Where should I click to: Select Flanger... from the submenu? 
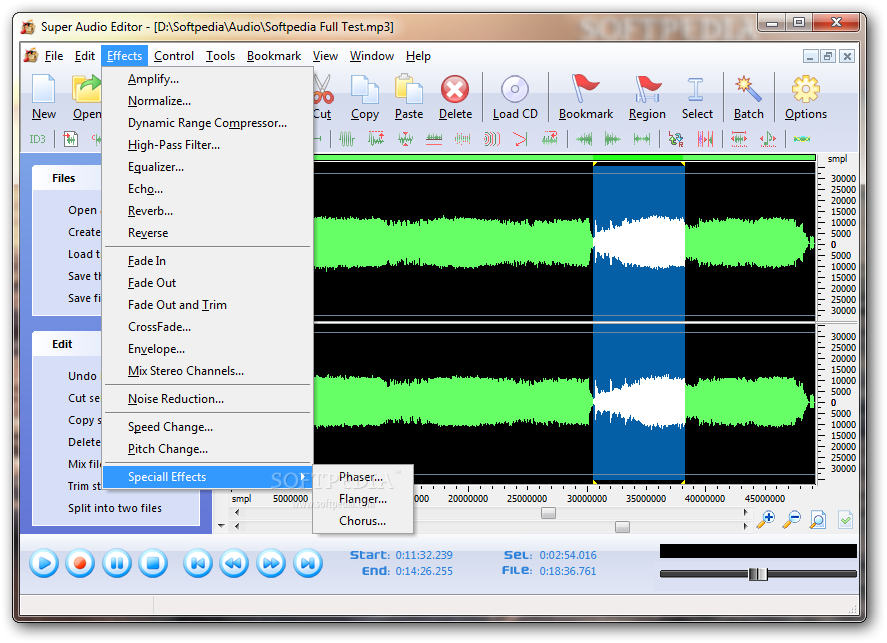pos(363,499)
